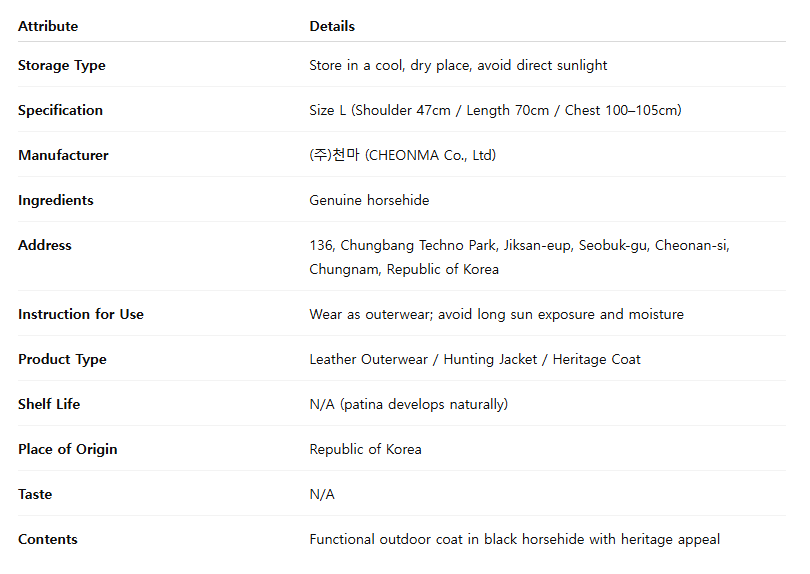Click the Chungbang Techno Park address text
The width and height of the screenshot is (810, 574).
519,257
